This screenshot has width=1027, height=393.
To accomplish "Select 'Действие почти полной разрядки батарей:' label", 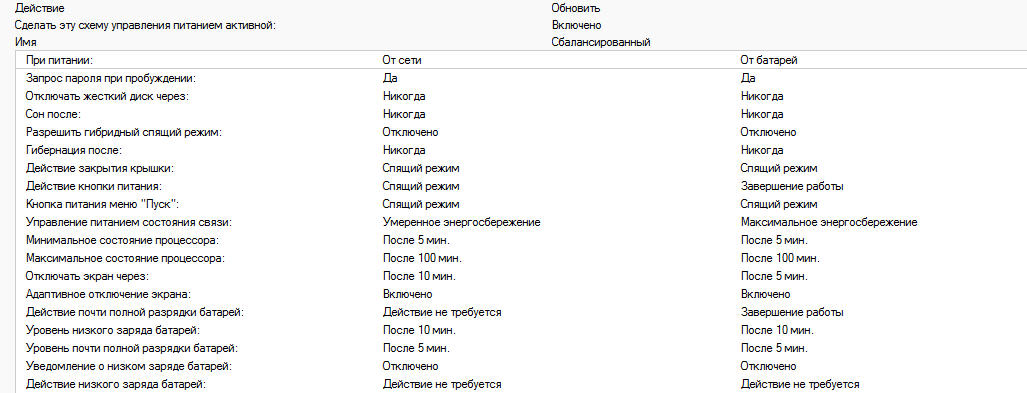I will click(x=135, y=312).
